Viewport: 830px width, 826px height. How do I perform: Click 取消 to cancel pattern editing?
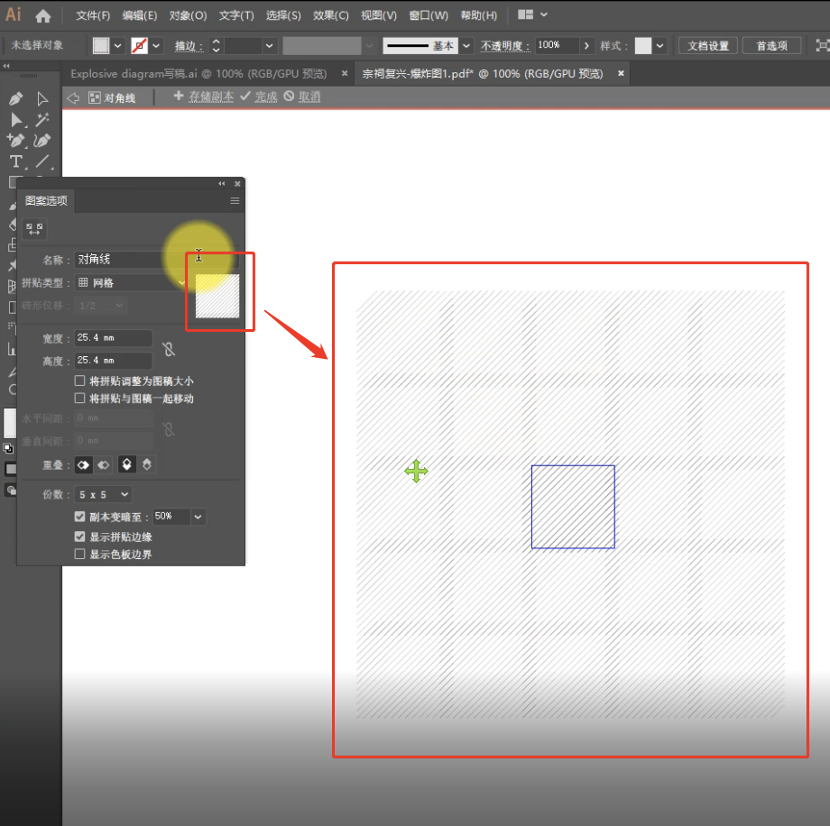tap(309, 96)
